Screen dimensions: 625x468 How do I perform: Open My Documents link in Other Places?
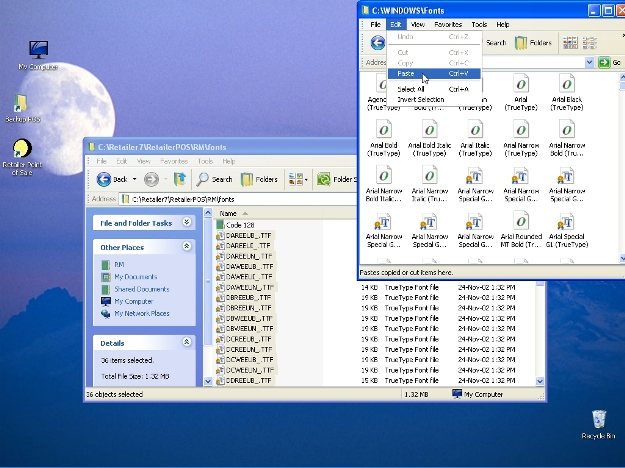[135, 277]
